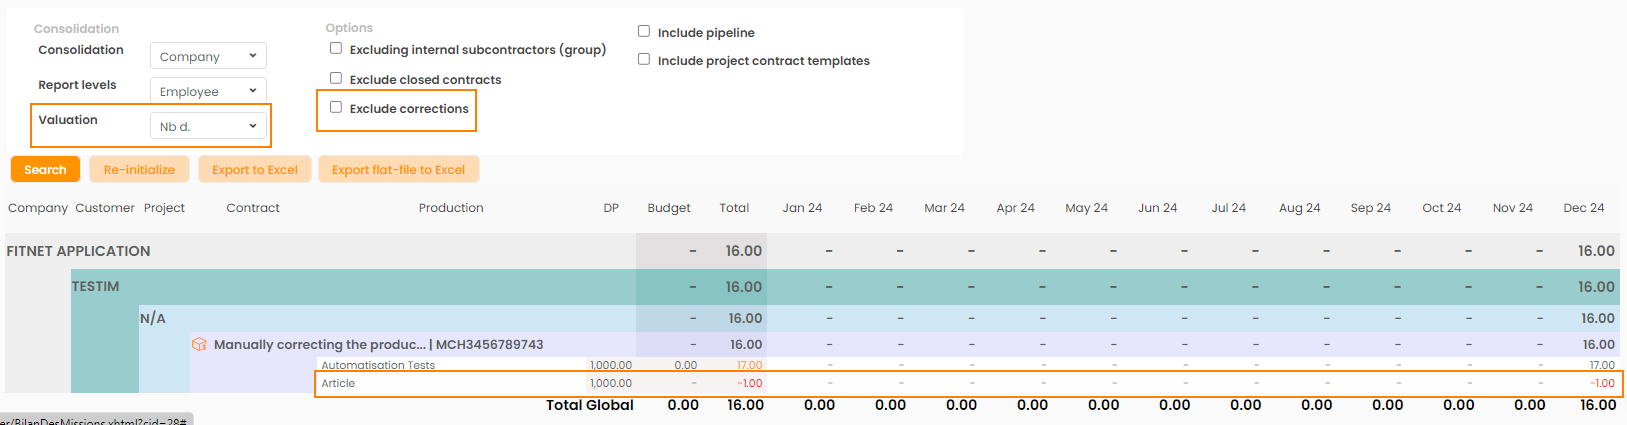Screen dimensions: 1627x425
Task: Click Export to Excel button
Action: click(255, 169)
